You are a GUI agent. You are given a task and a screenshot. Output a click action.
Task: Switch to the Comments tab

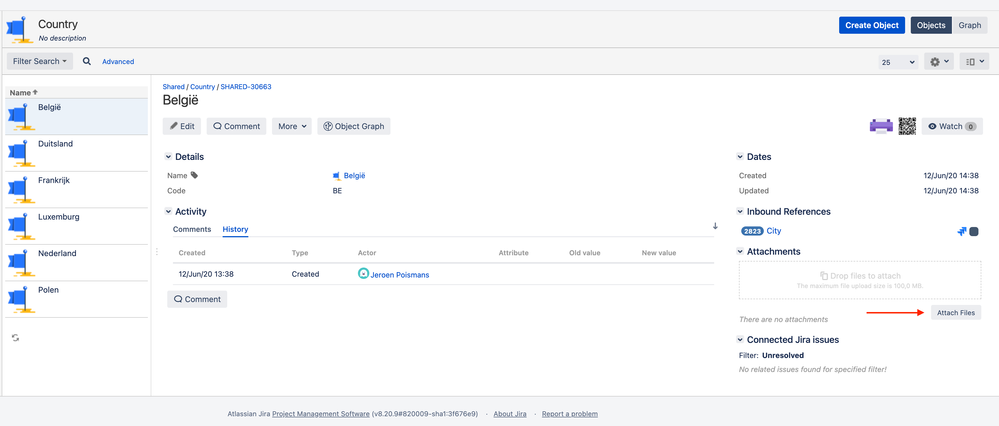[x=192, y=229]
